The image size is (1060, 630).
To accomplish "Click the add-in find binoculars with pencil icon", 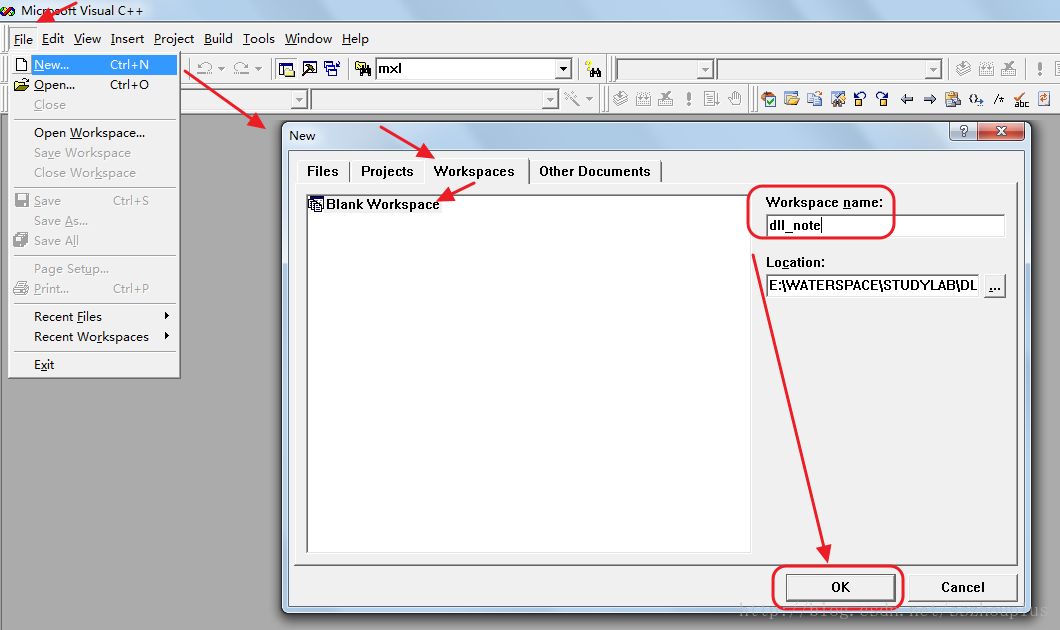I will [838, 99].
